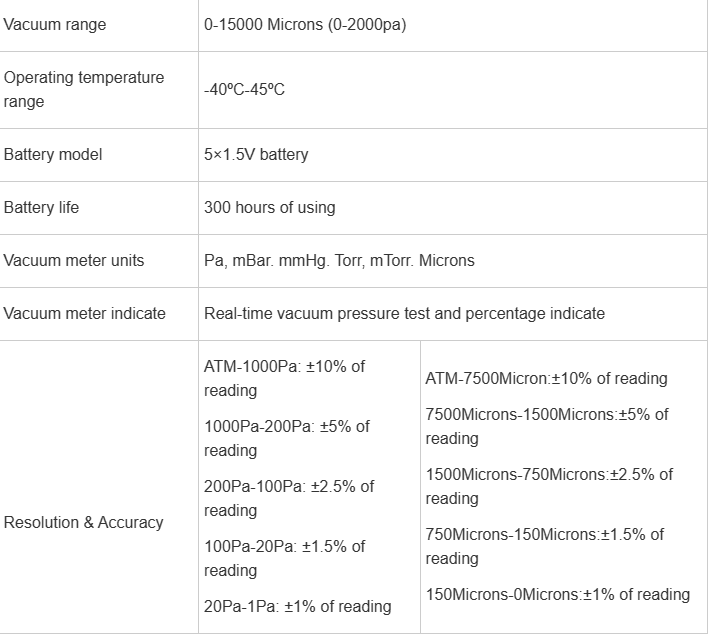Click the "Battery life" label cell
709x634 pixels.
[41, 207]
